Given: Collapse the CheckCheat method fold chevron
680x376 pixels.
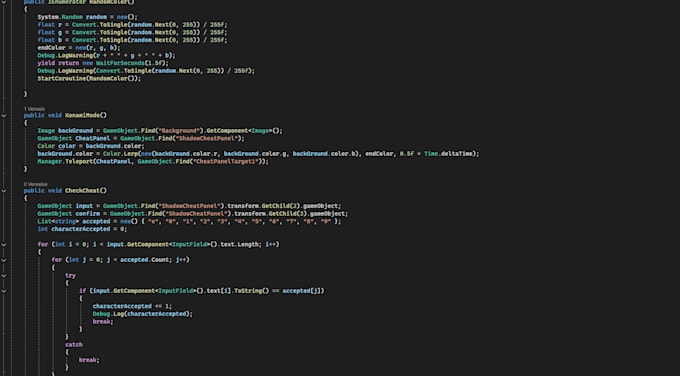Looking at the screenshot, I should tap(4, 191).
